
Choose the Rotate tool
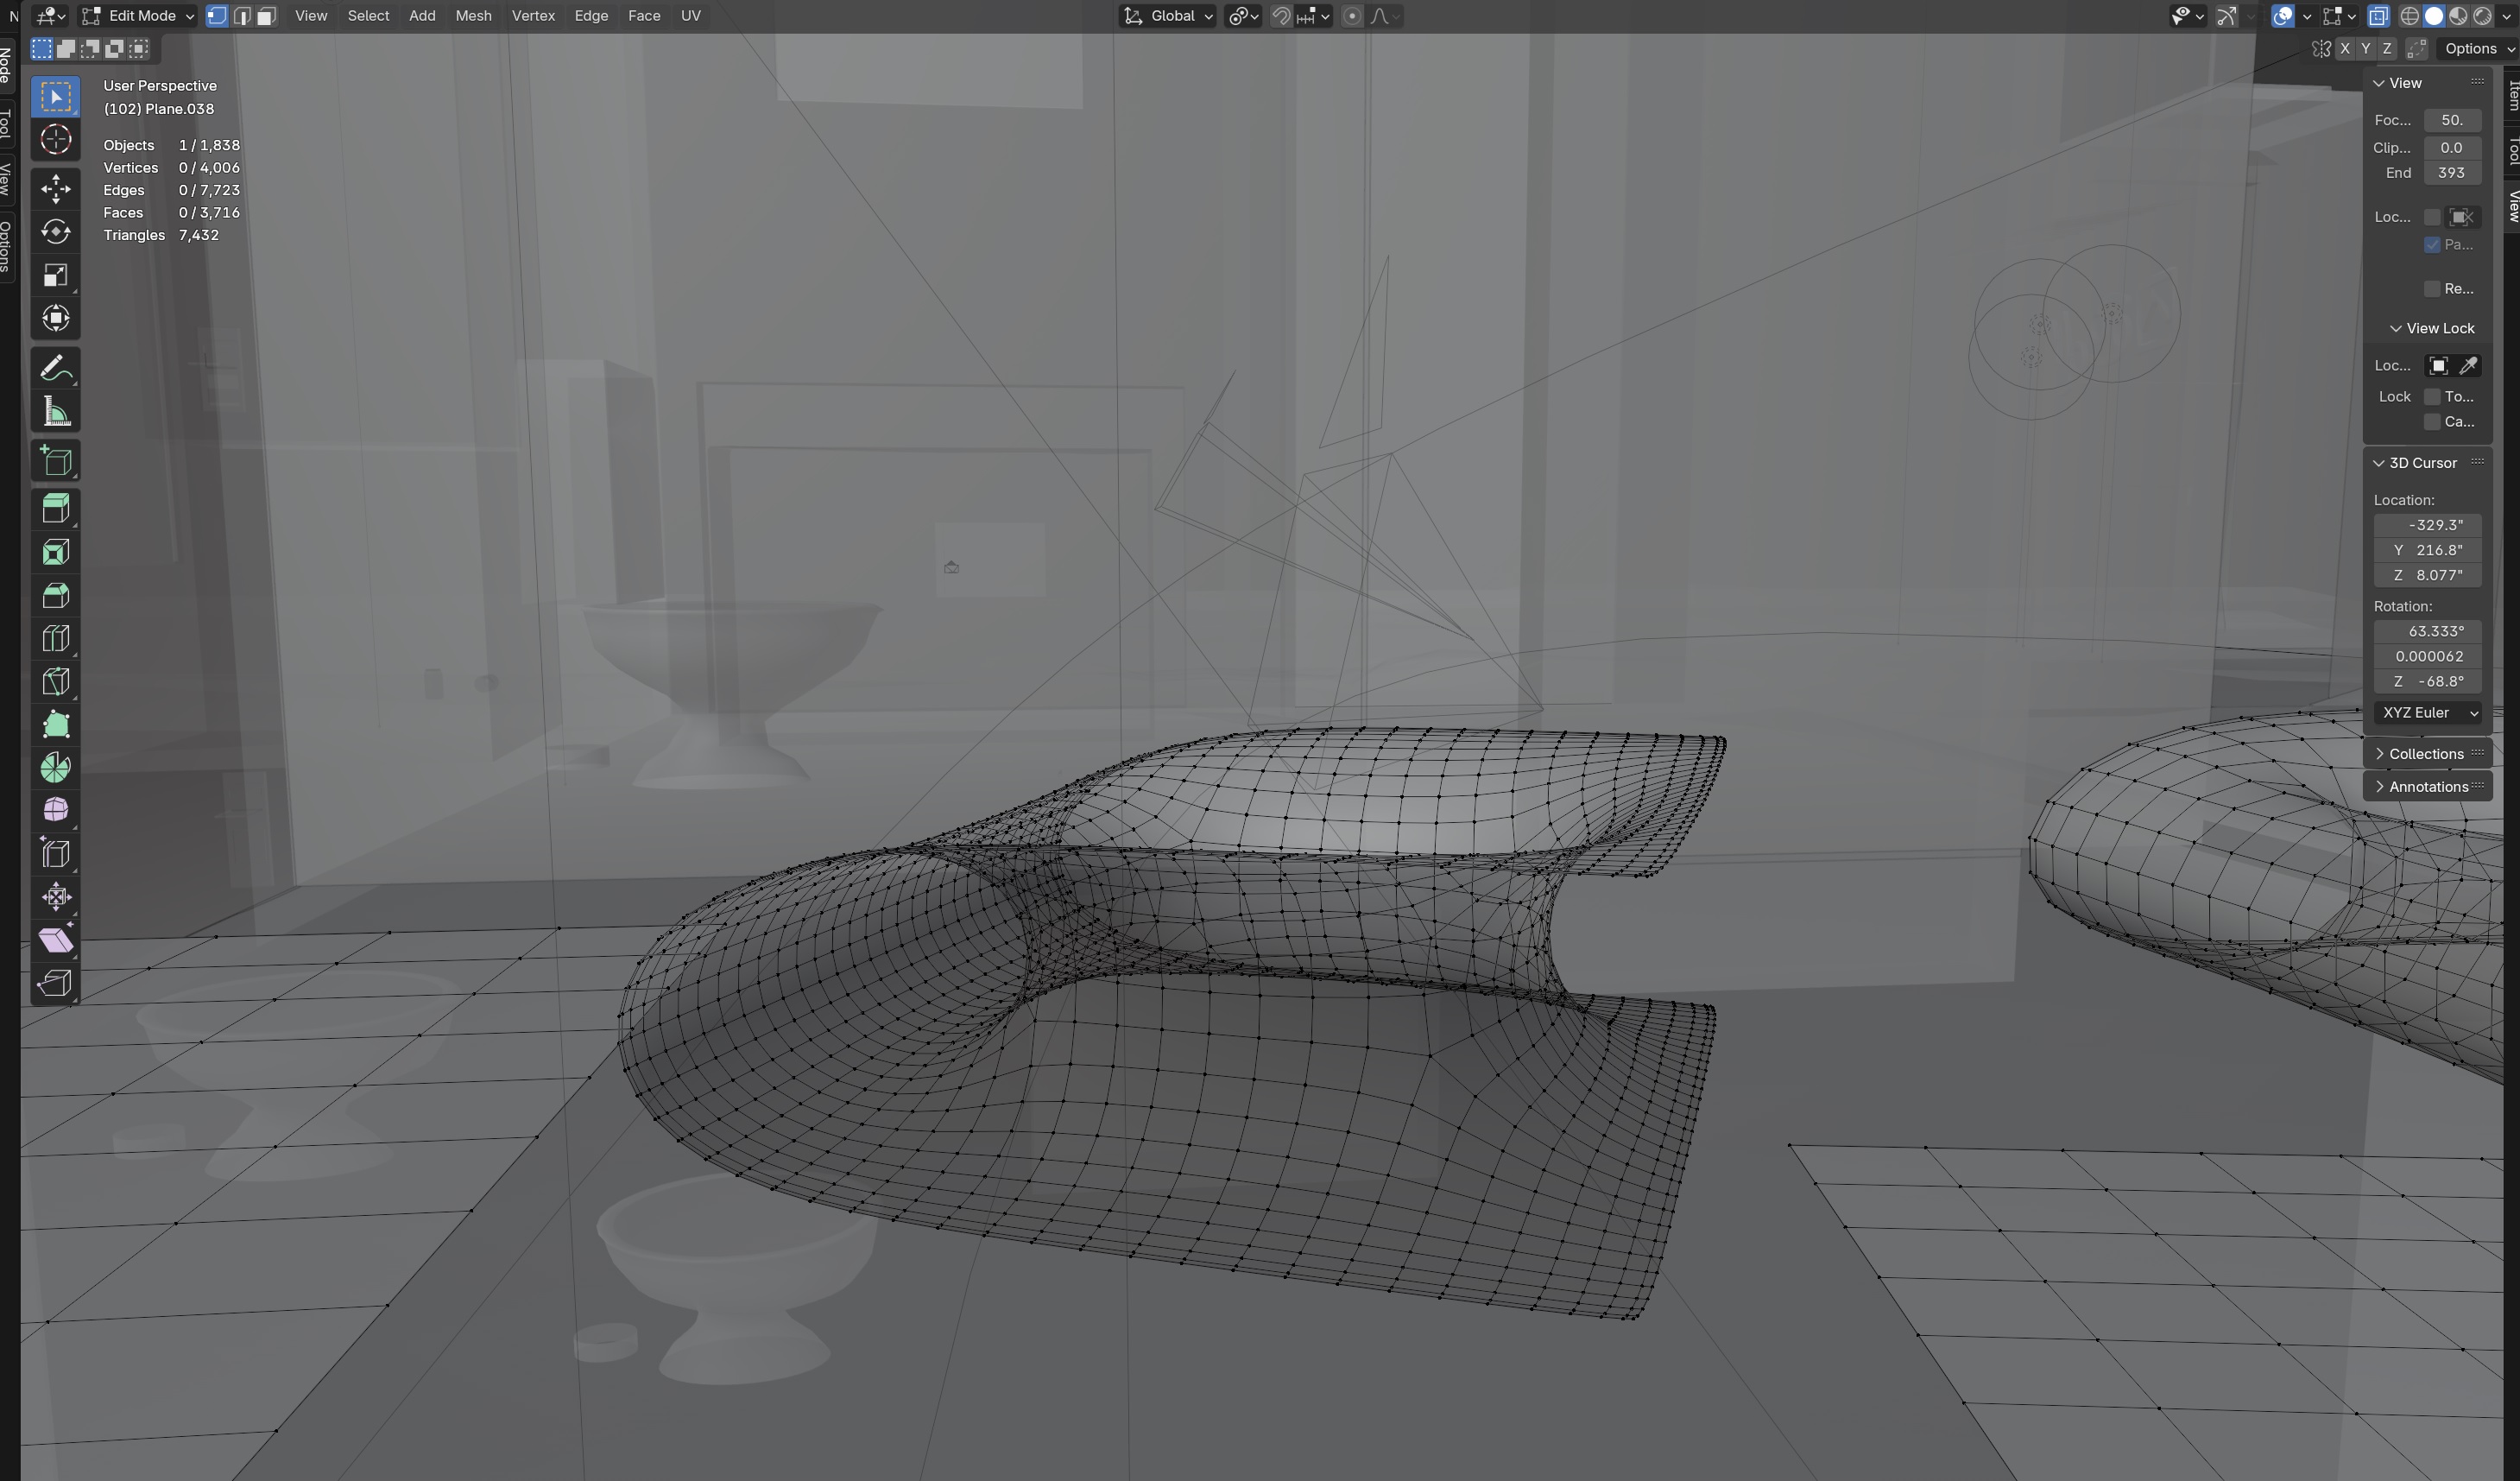pos(55,232)
